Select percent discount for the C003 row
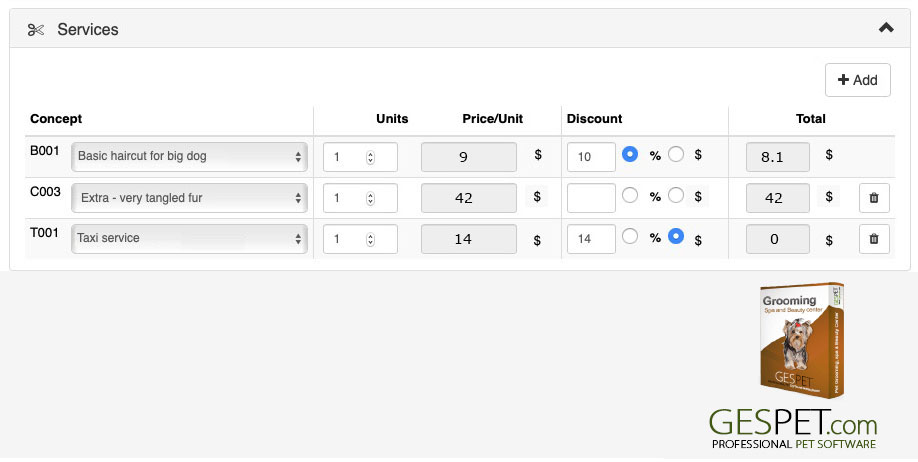 tap(630, 195)
